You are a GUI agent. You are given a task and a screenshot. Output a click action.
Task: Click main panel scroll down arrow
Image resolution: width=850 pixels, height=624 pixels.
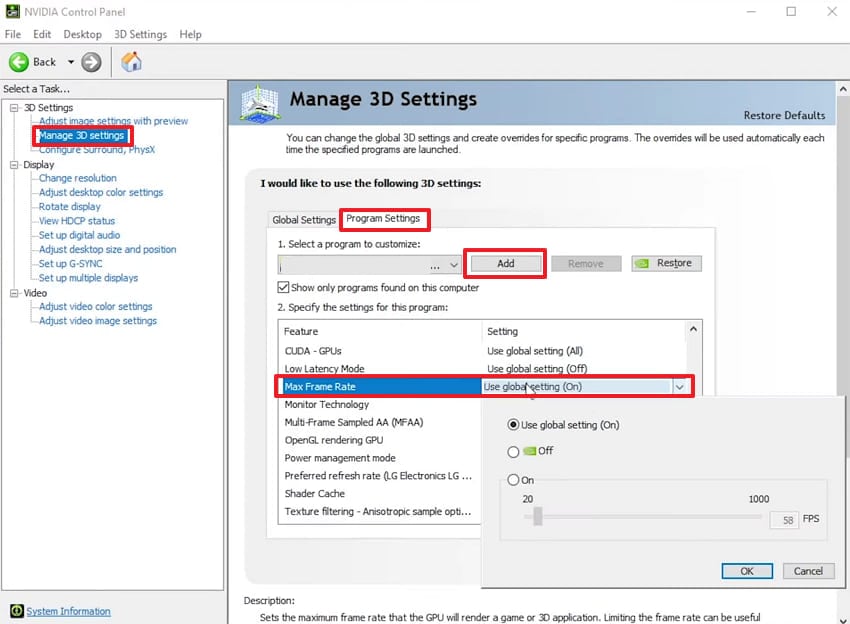click(x=843, y=619)
